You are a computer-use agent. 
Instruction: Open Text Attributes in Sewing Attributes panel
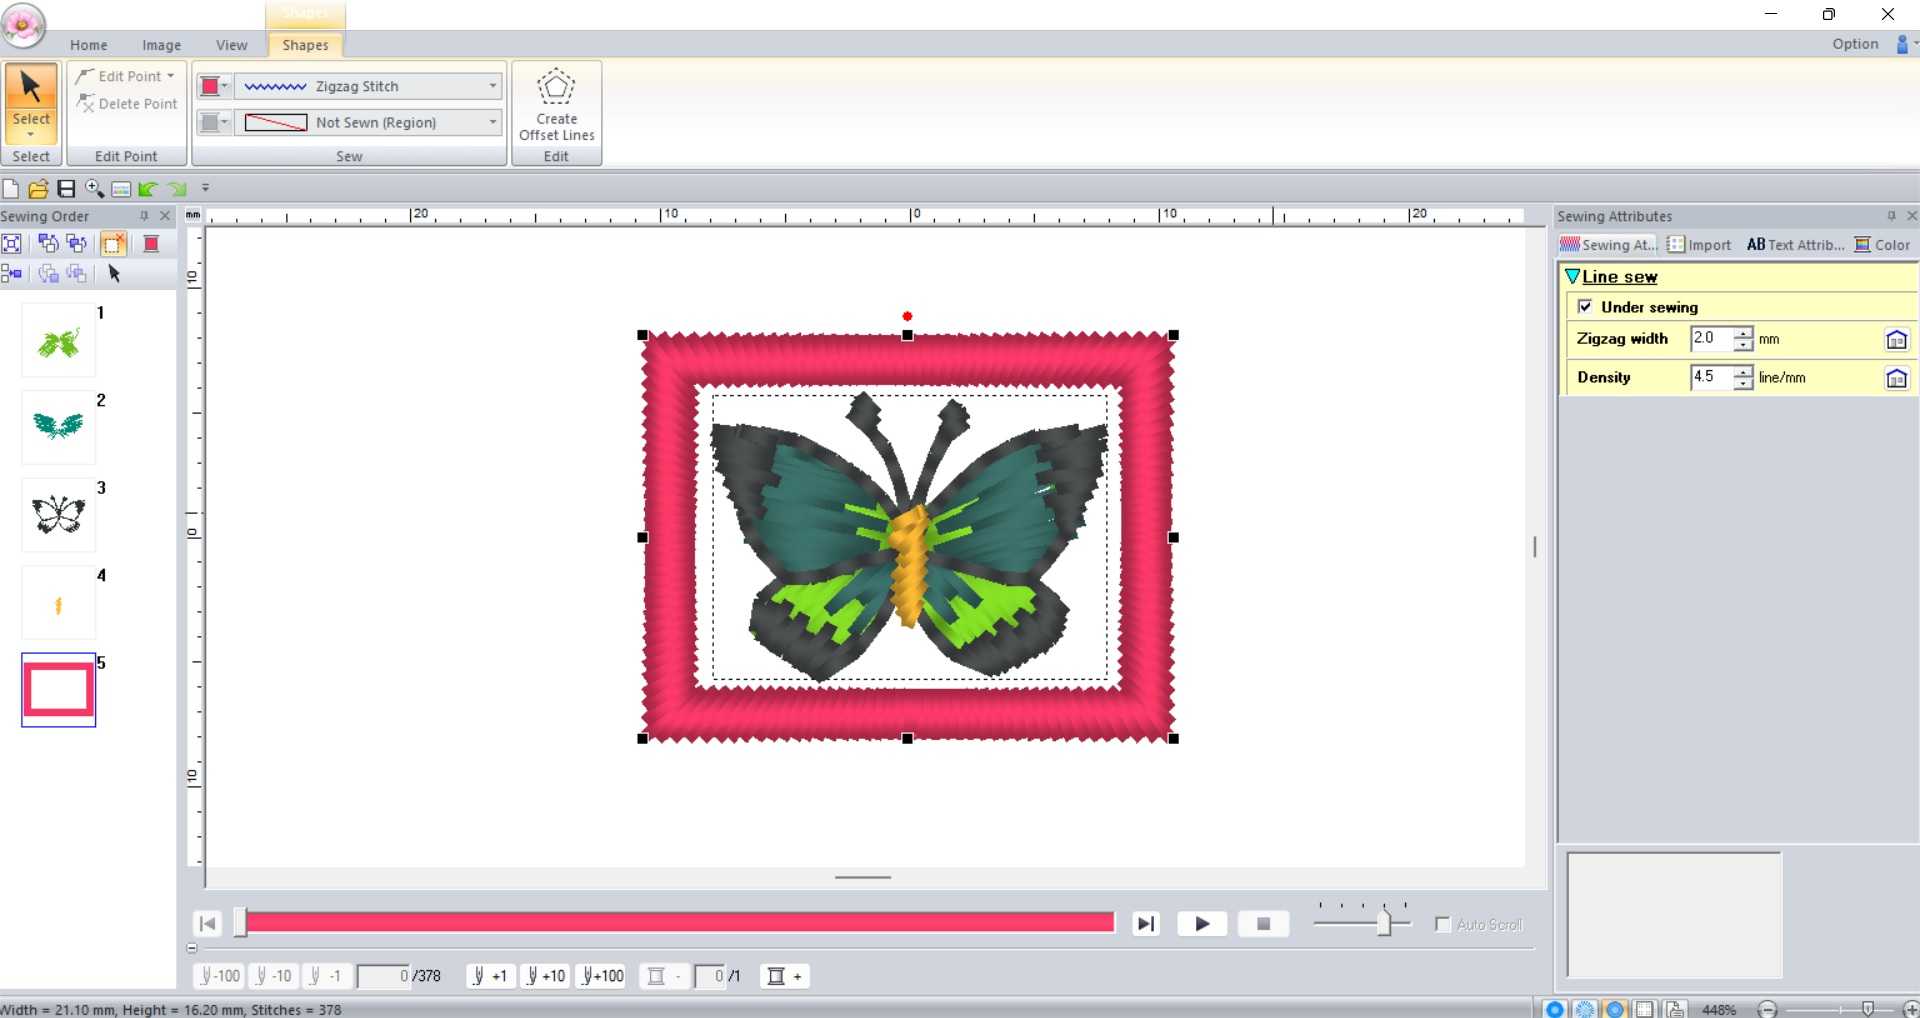pos(1795,244)
